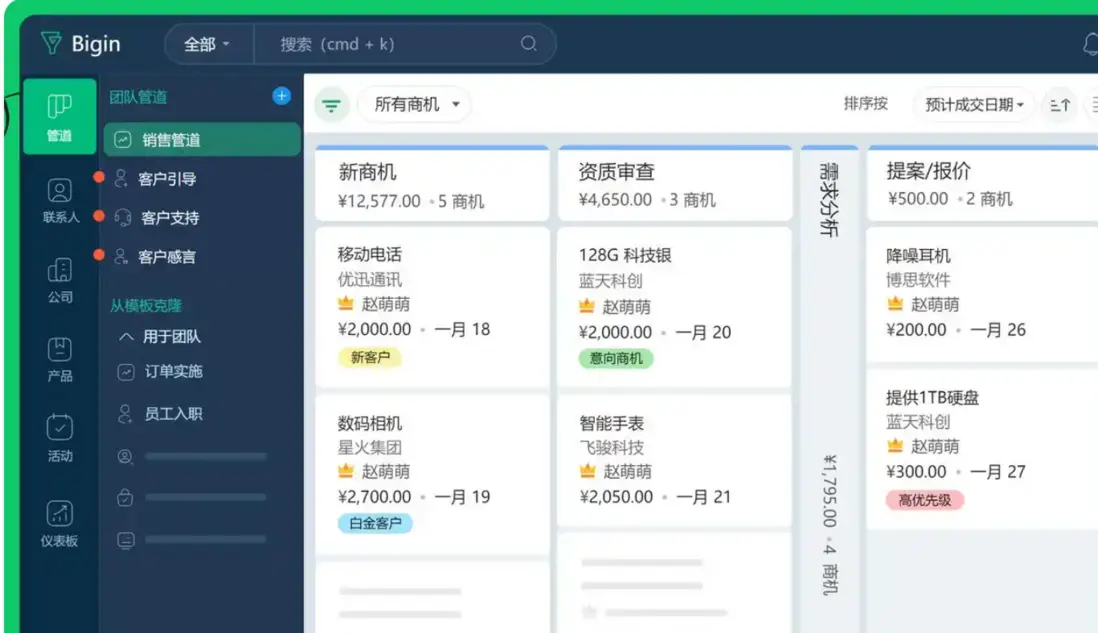This screenshot has width=1098, height=633.
Task: Select the 管道 pipelines sidebar tab
Action: pos(60,116)
